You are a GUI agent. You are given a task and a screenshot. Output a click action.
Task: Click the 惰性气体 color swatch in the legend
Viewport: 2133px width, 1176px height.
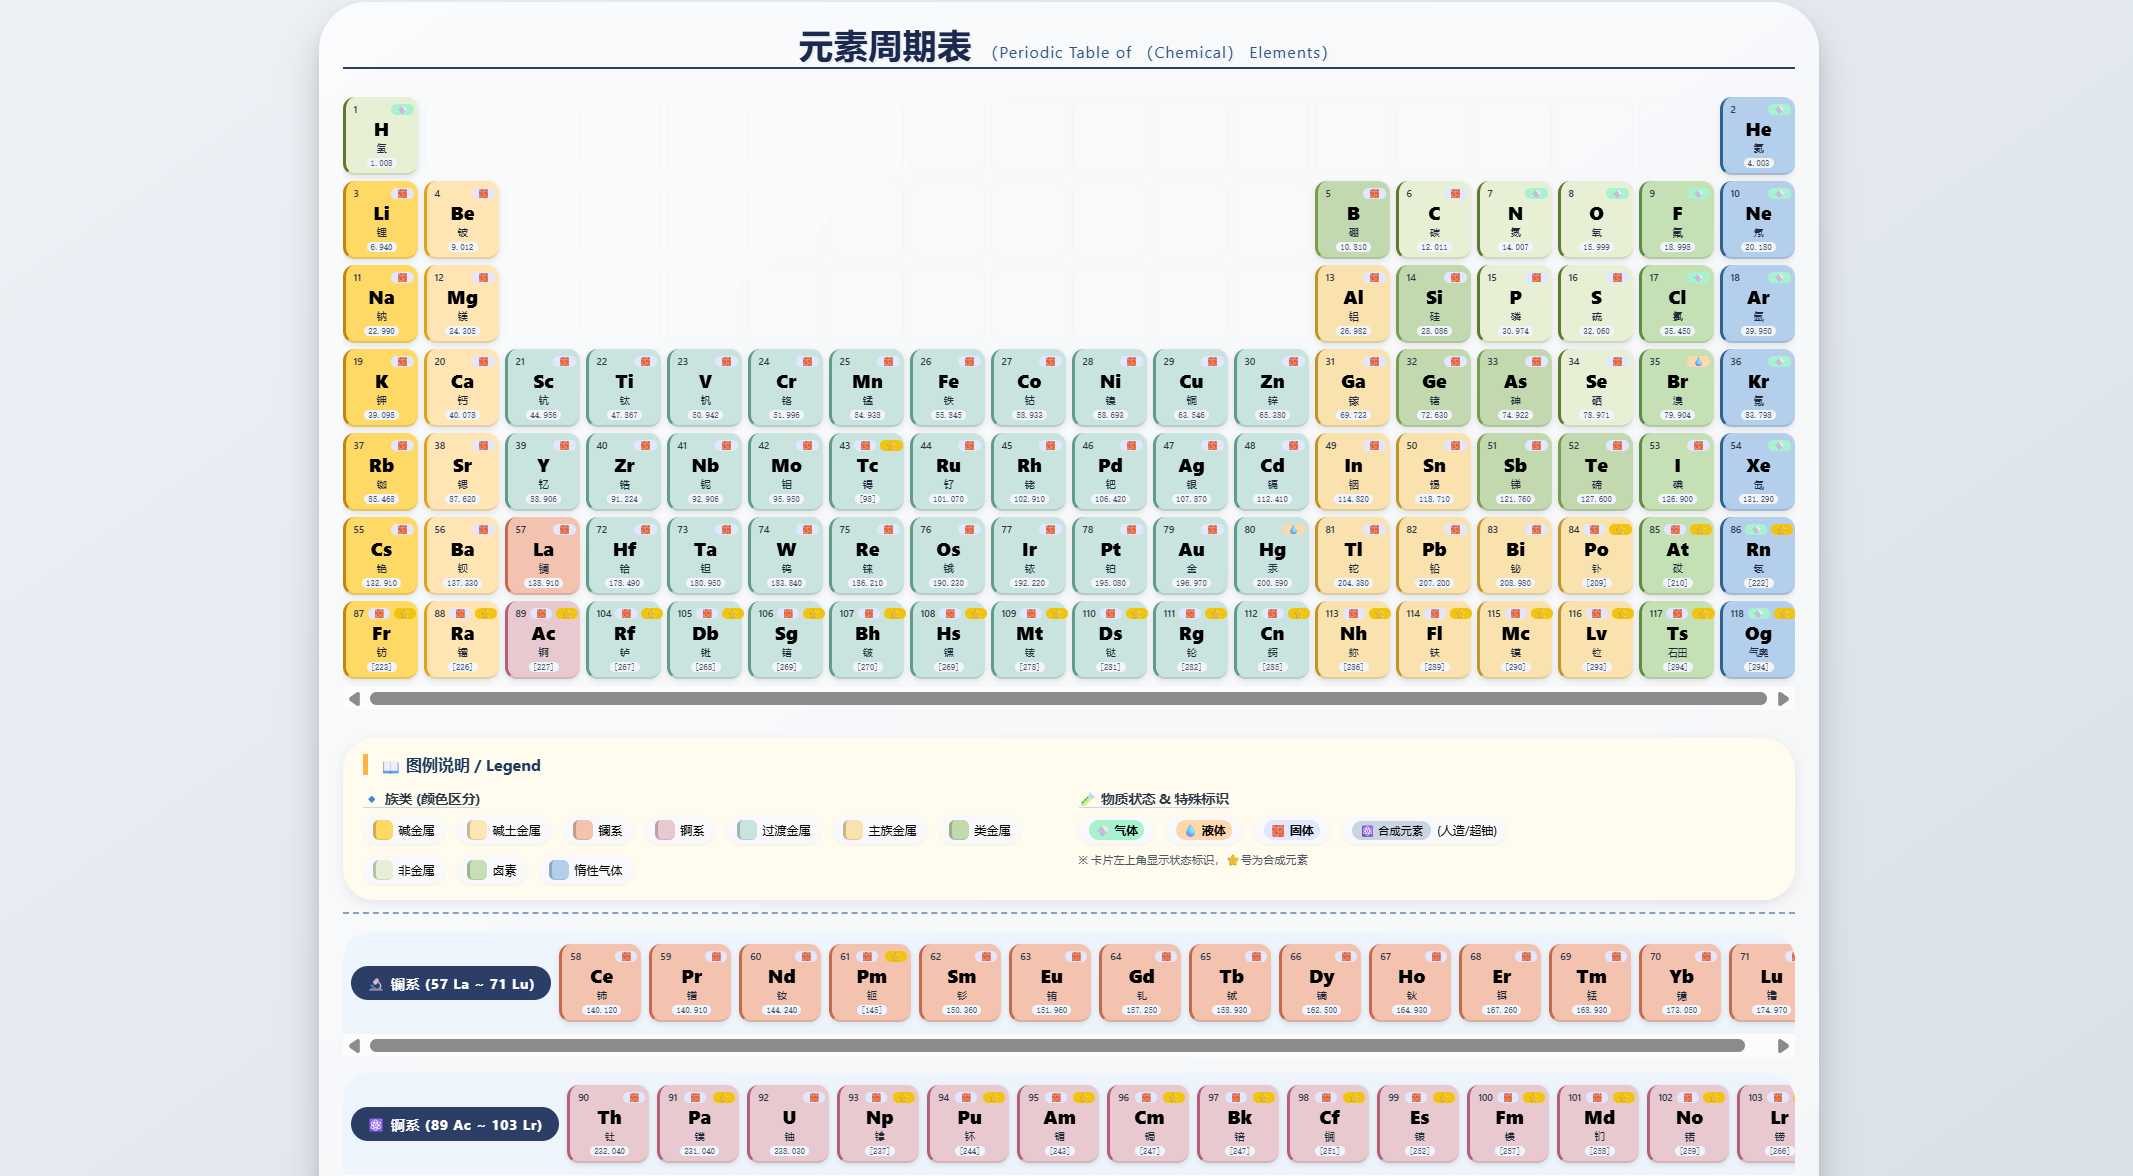pos(559,870)
